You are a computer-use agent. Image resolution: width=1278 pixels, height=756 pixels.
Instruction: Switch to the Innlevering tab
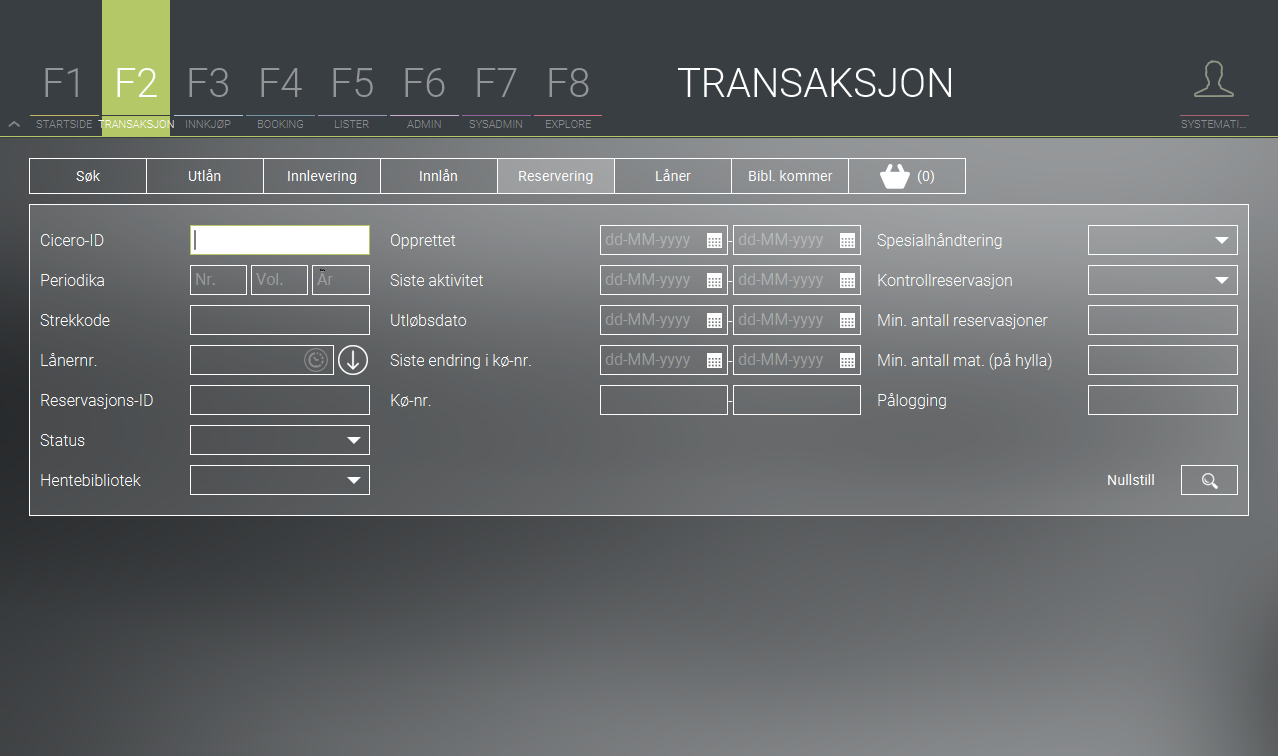coord(322,176)
